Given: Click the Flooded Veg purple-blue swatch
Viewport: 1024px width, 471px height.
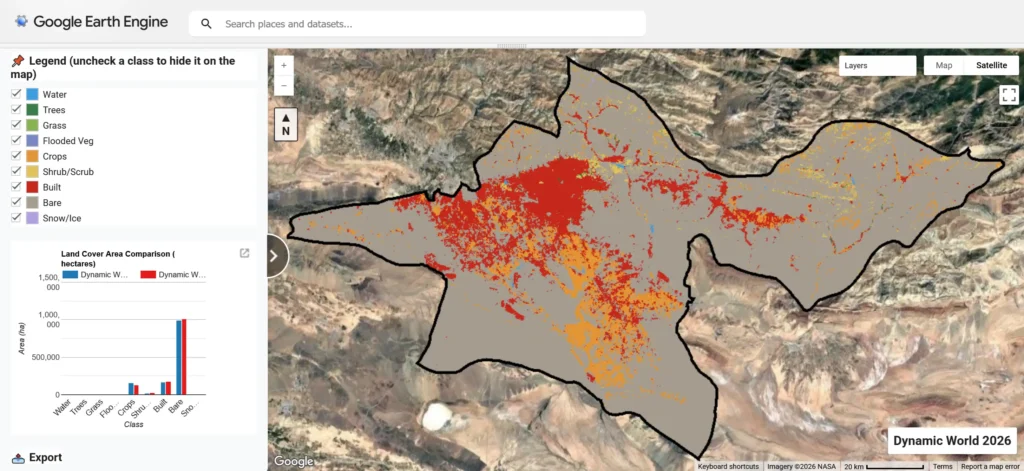Looking at the screenshot, I should tap(32, 141).
